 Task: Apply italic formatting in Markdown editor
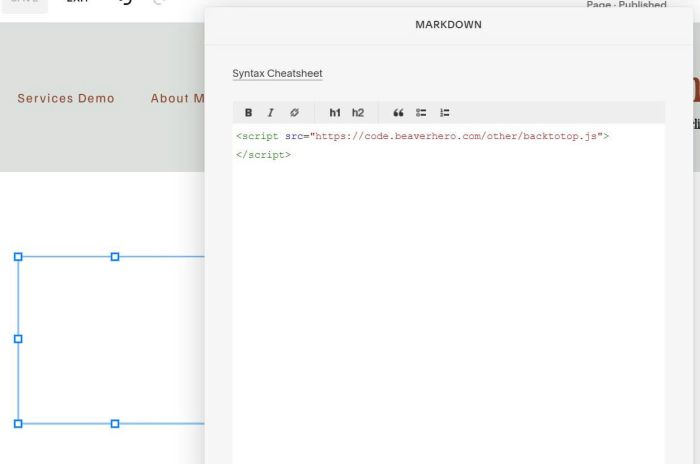(270, 113)
